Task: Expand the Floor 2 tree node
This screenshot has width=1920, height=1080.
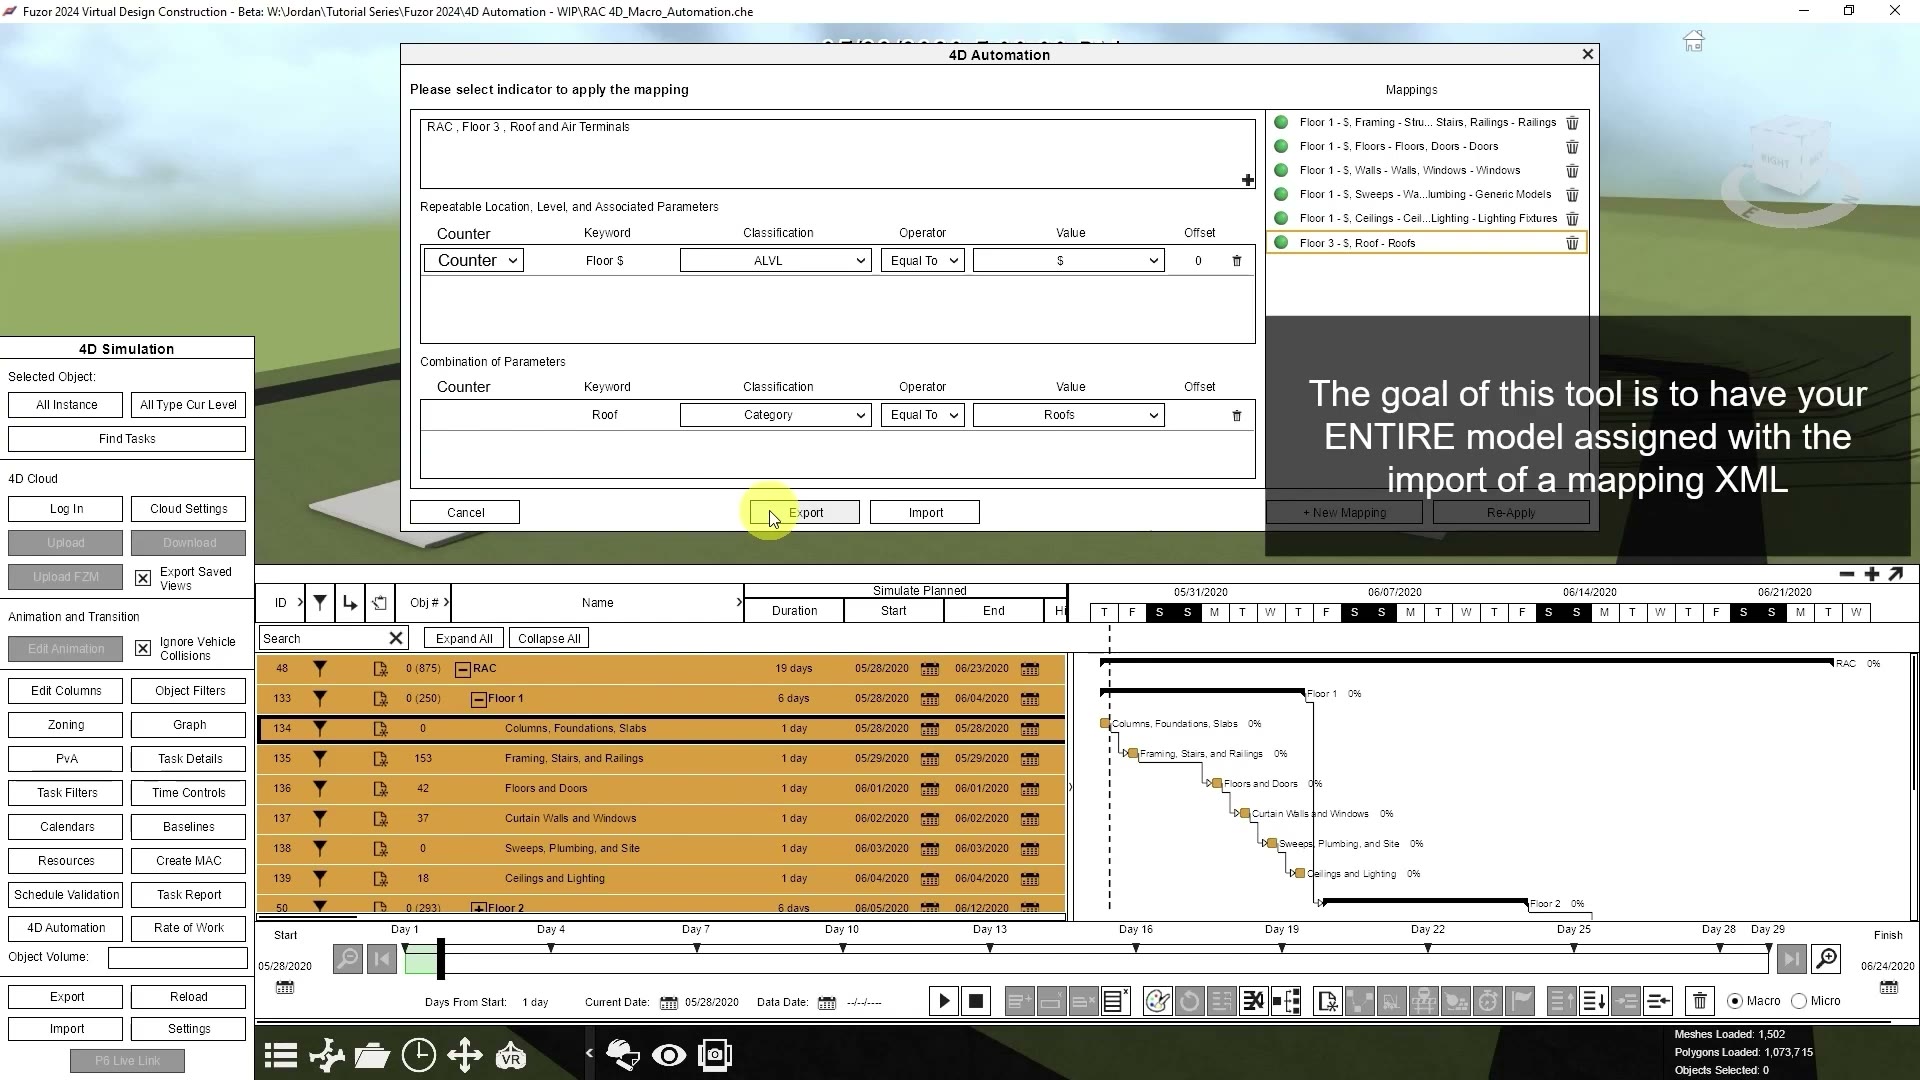Action: (479, 908)
